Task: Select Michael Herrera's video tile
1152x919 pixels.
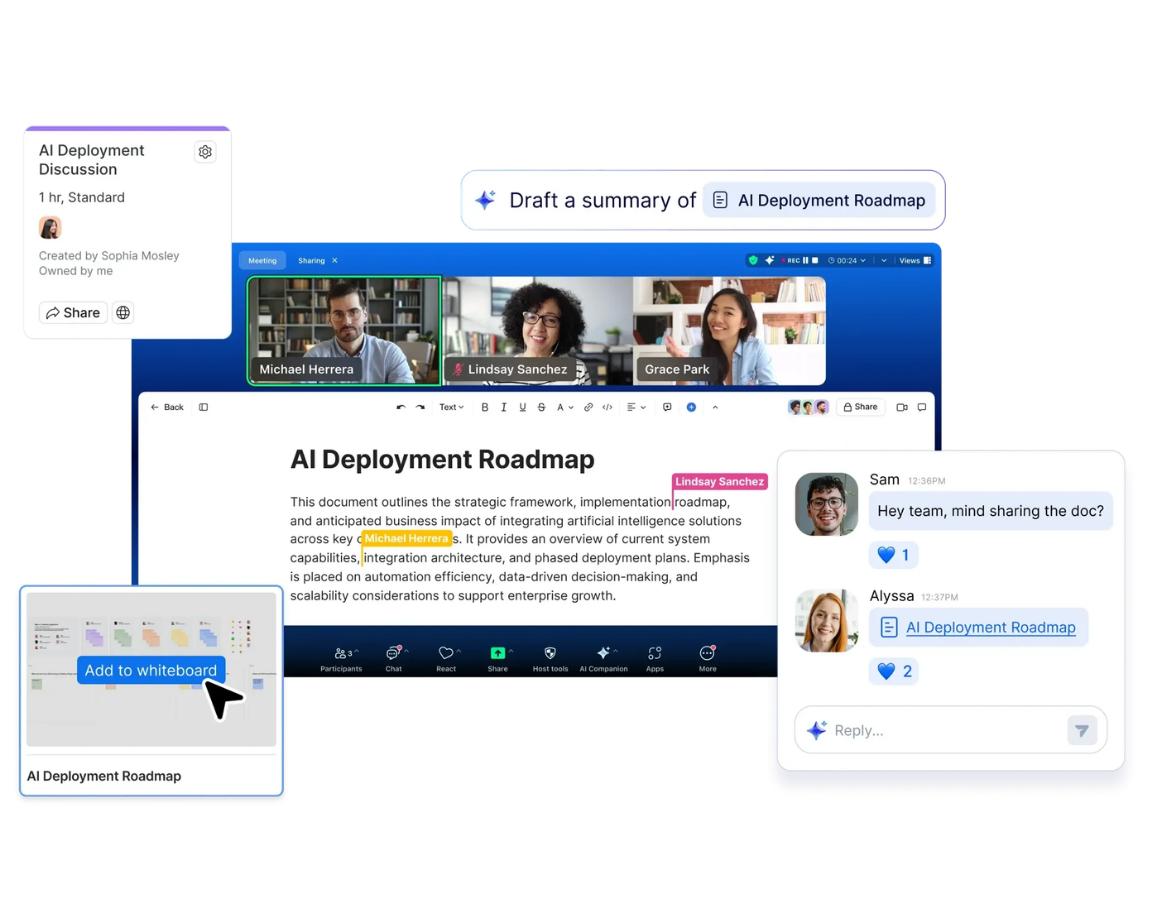Action: pyautogui.click(x=345, y=331)
